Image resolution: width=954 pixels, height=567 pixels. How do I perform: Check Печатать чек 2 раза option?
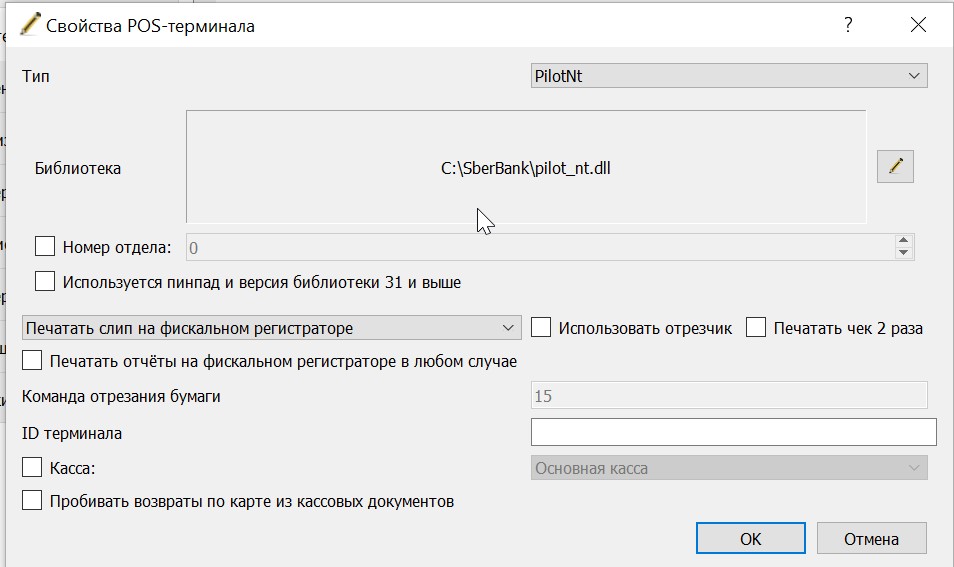[x=756, y=327]
